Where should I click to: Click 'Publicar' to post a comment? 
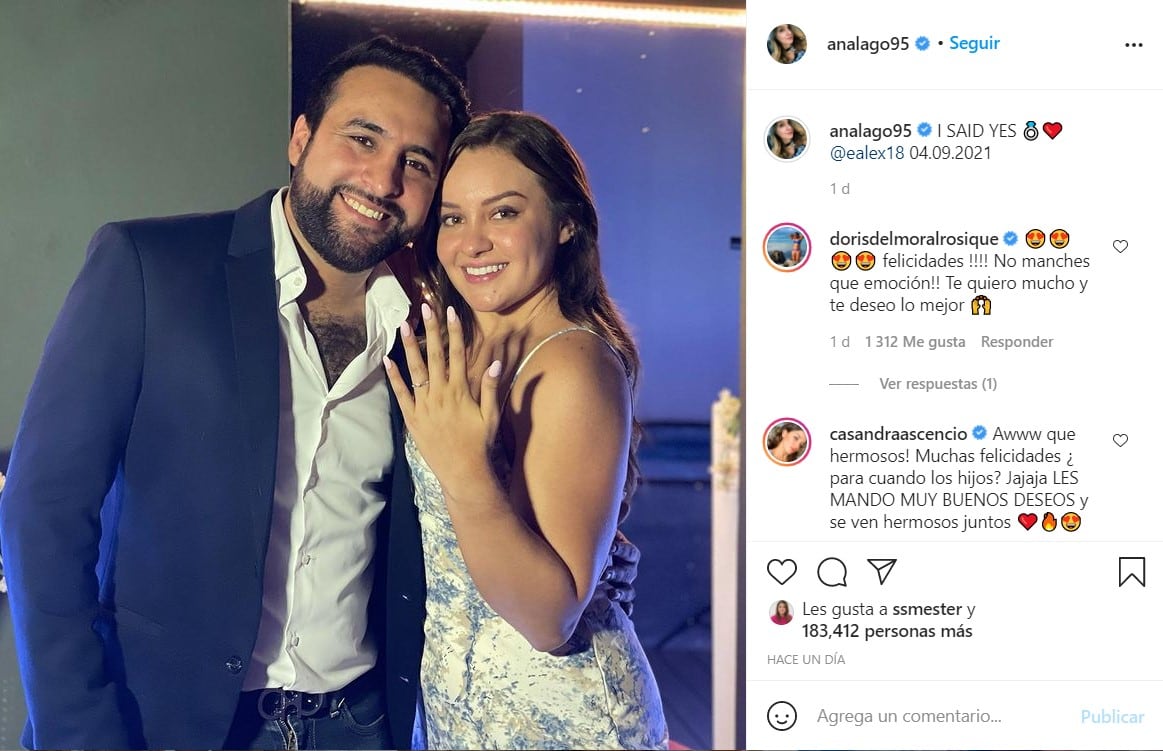tap(1111, 716)
